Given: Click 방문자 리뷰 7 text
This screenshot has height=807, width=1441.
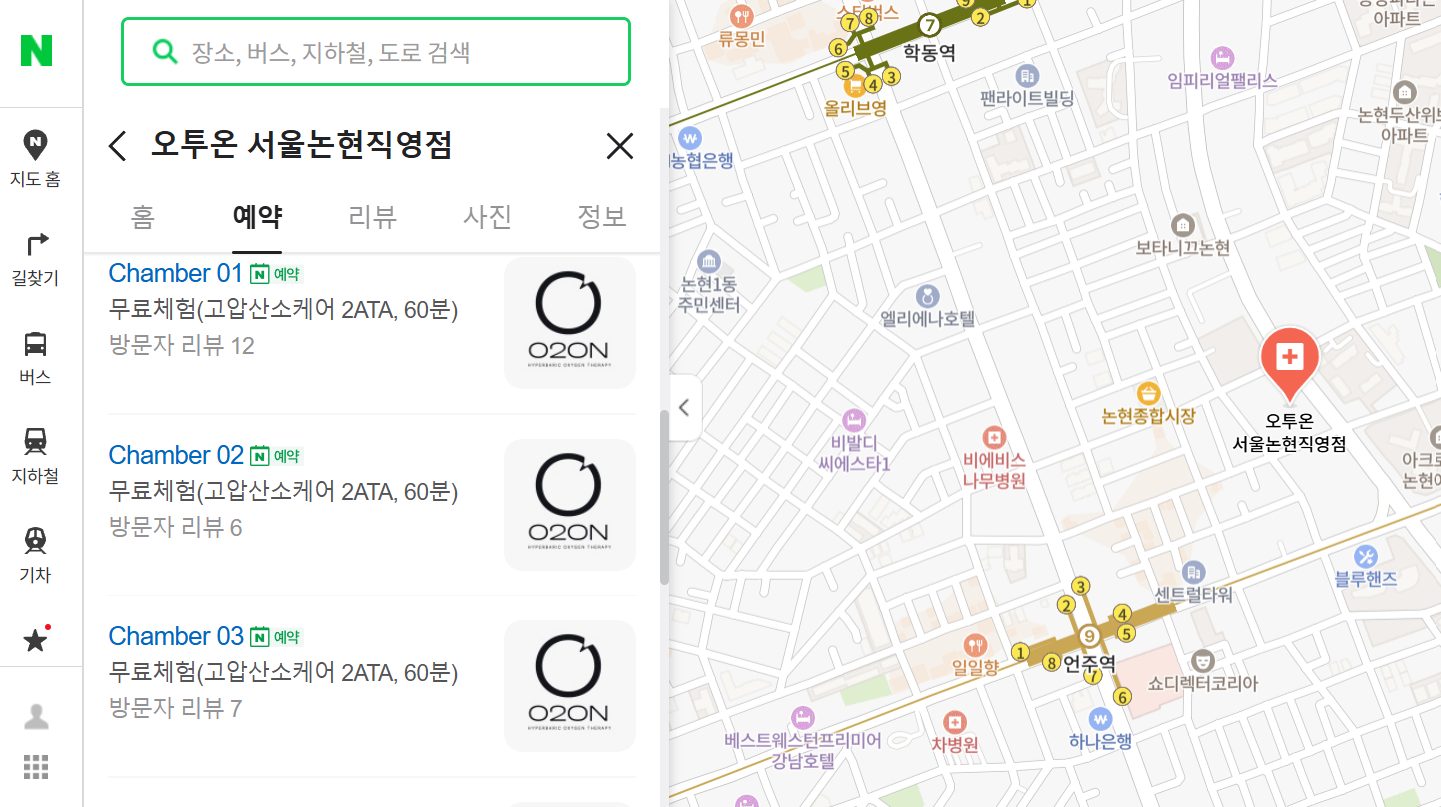Looking at the screenshot, I should [x=175, y=709].
